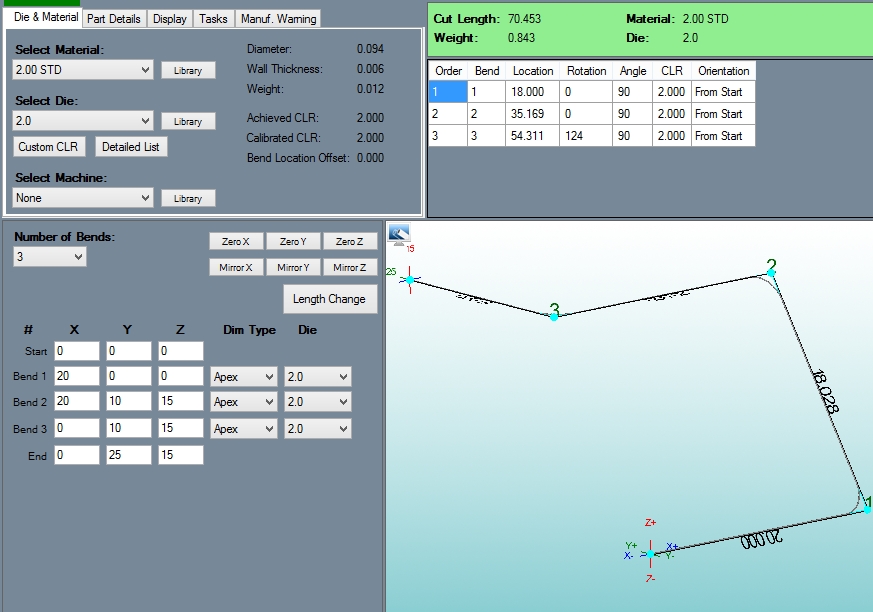Click Location cell 54.311
873x612 pixels.
pyautogui.click(x=532, y=136)
